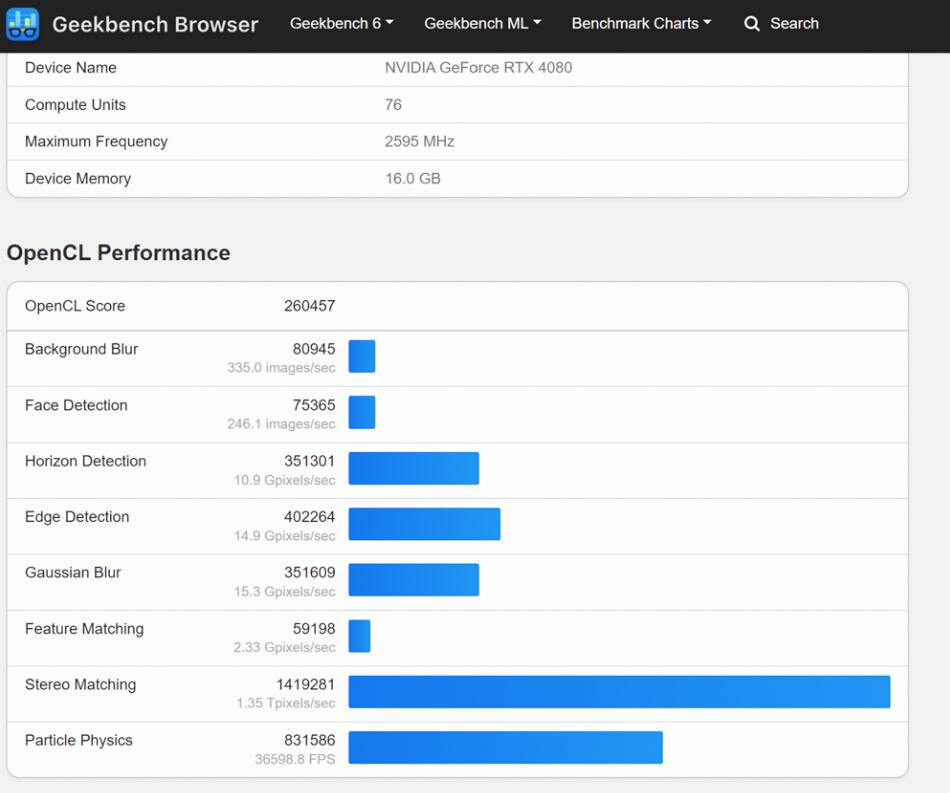
Task: Select the Device Memory label
Action: click(78, 179)
